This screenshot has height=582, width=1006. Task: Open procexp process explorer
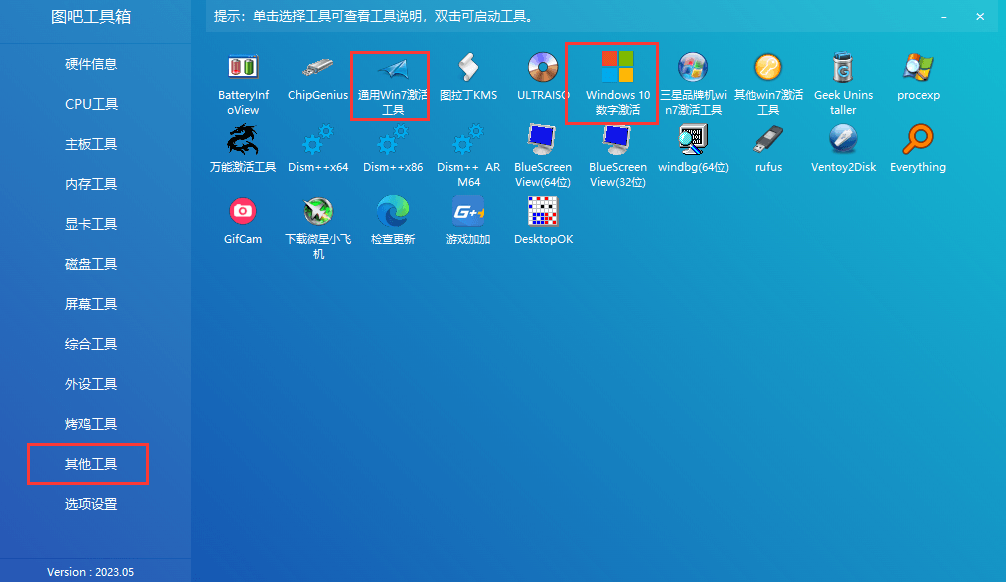917,73
